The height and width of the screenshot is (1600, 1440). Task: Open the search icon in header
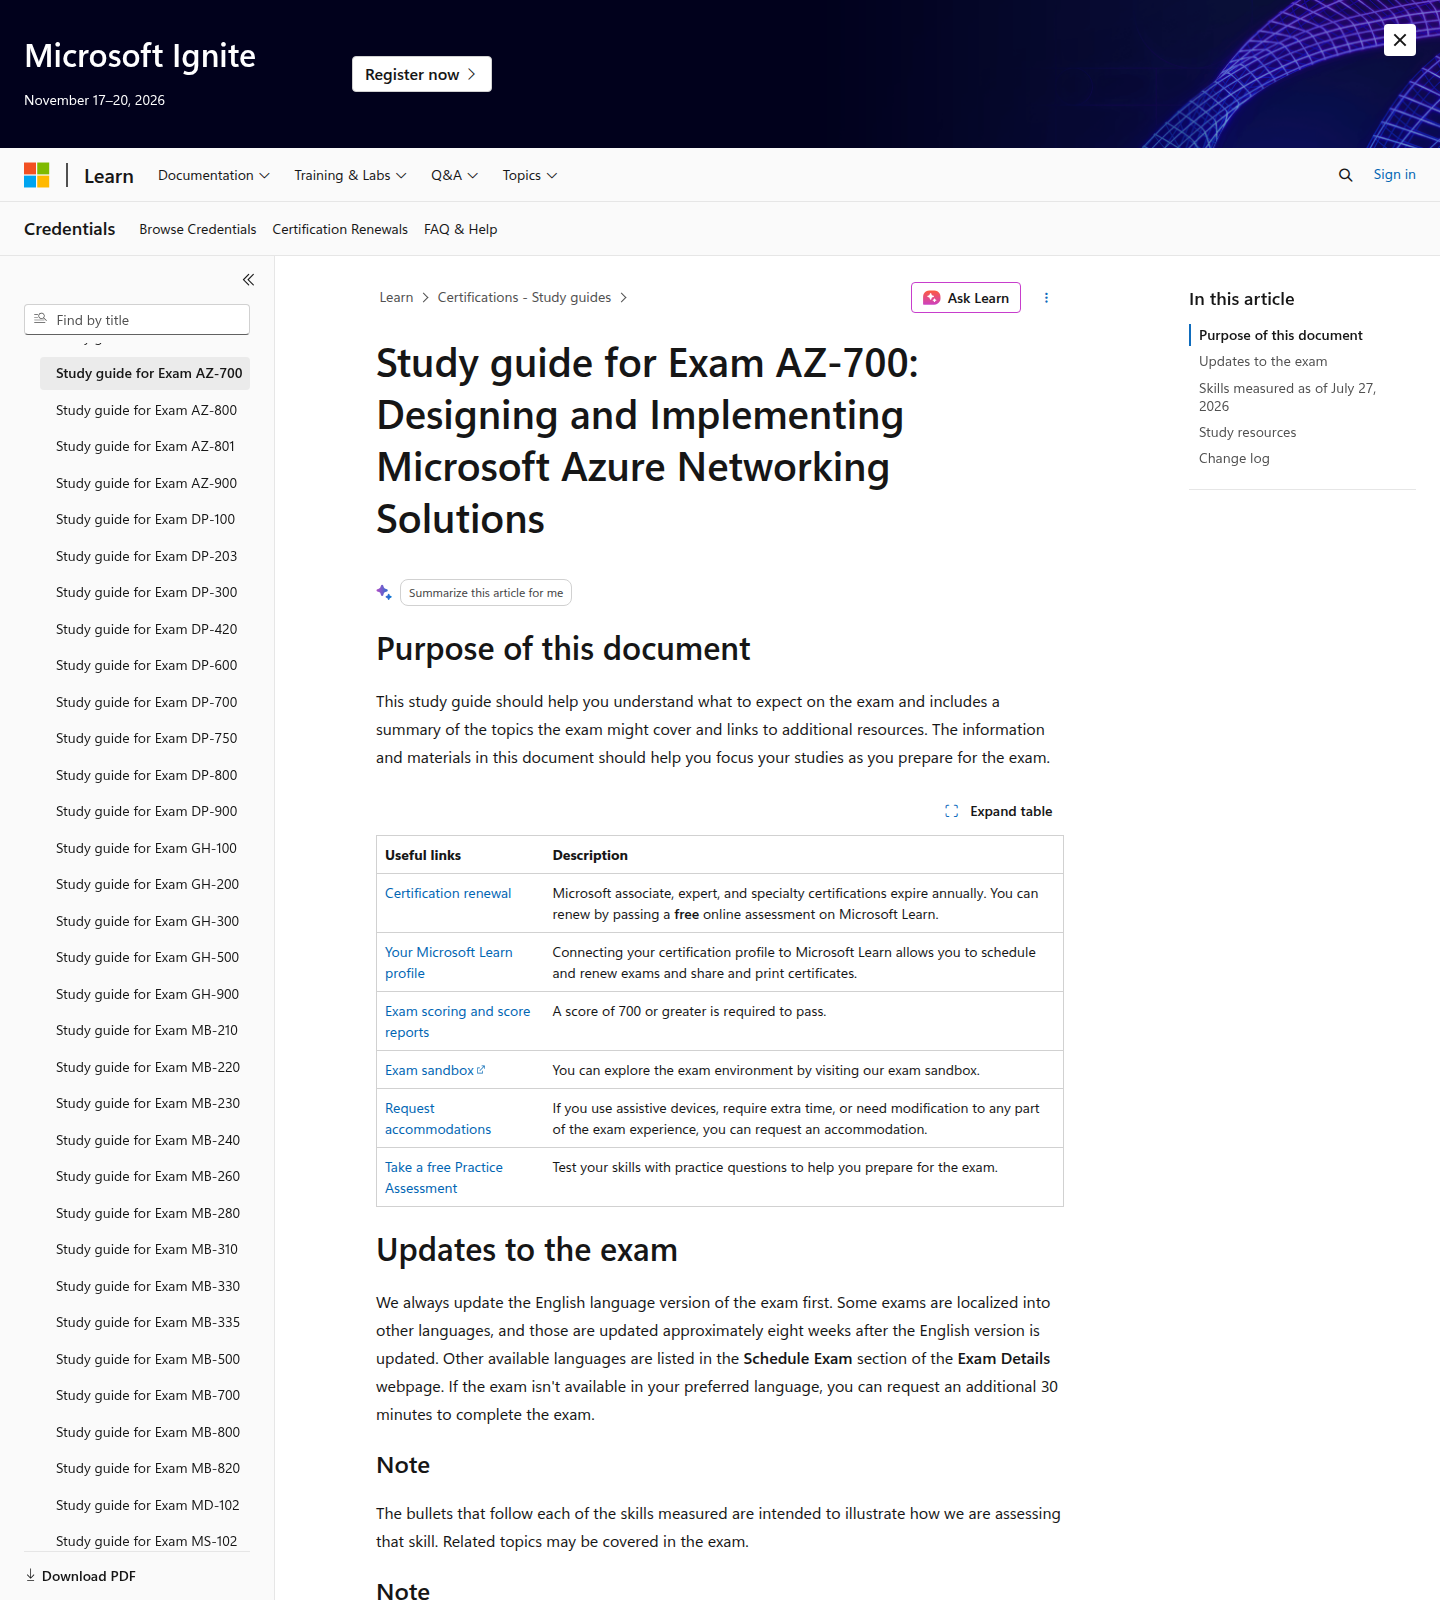[1346, 175]
